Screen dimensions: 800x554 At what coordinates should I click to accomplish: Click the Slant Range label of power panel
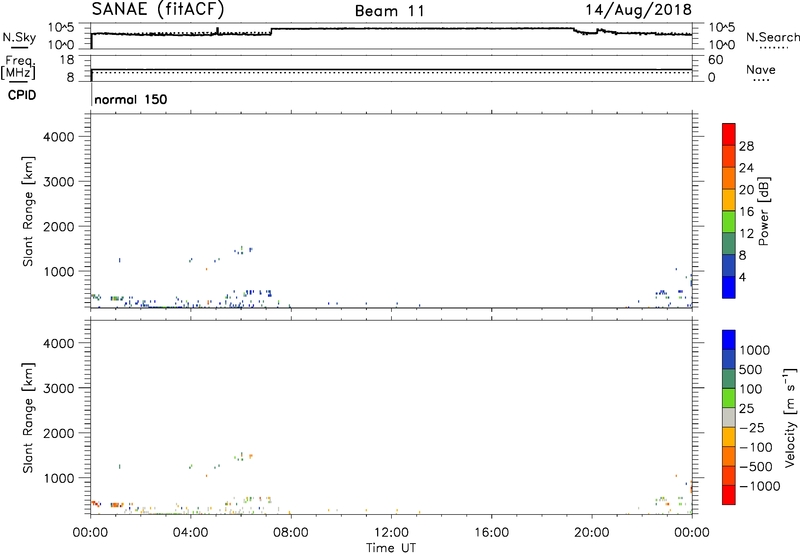coord(28,211)
